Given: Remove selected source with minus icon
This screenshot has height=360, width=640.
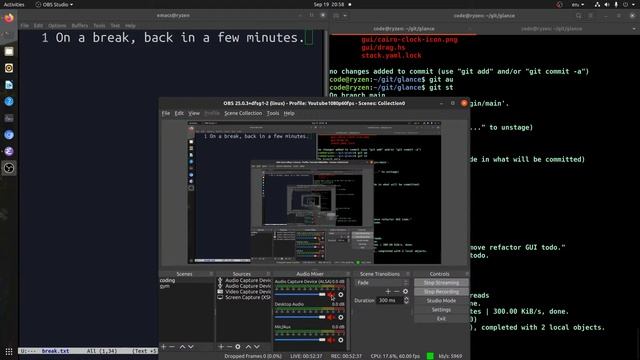Looking at the screenshot, I should [x=229, y=347].
